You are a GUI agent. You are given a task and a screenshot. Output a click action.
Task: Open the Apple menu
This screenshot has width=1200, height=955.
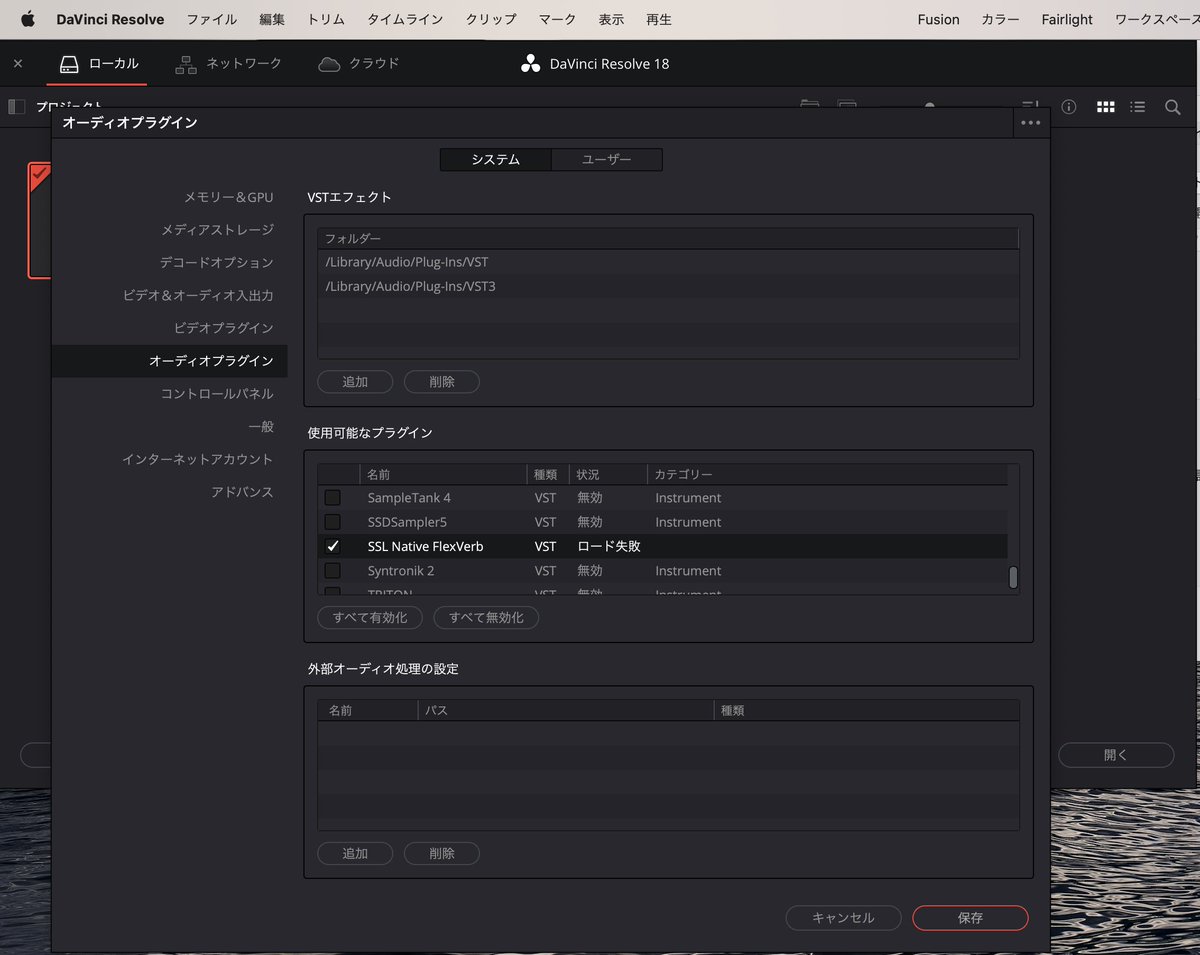point(28,19)
